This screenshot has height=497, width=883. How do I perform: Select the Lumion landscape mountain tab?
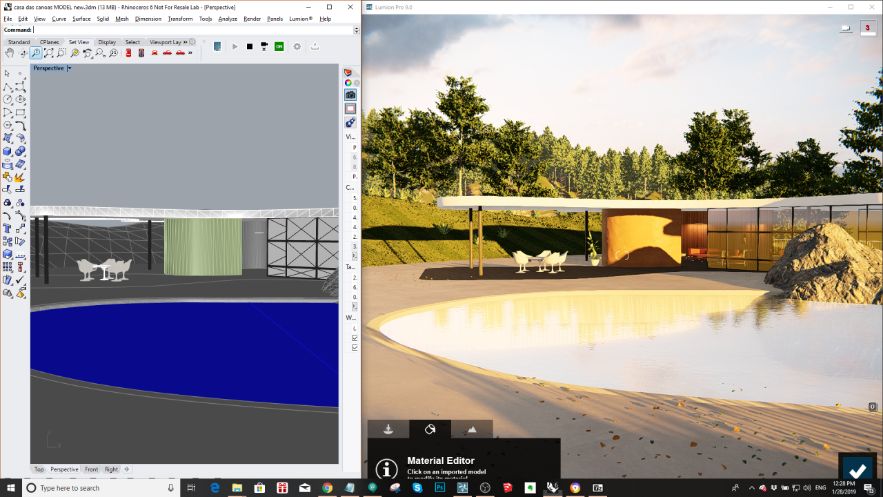click(472, 429)
